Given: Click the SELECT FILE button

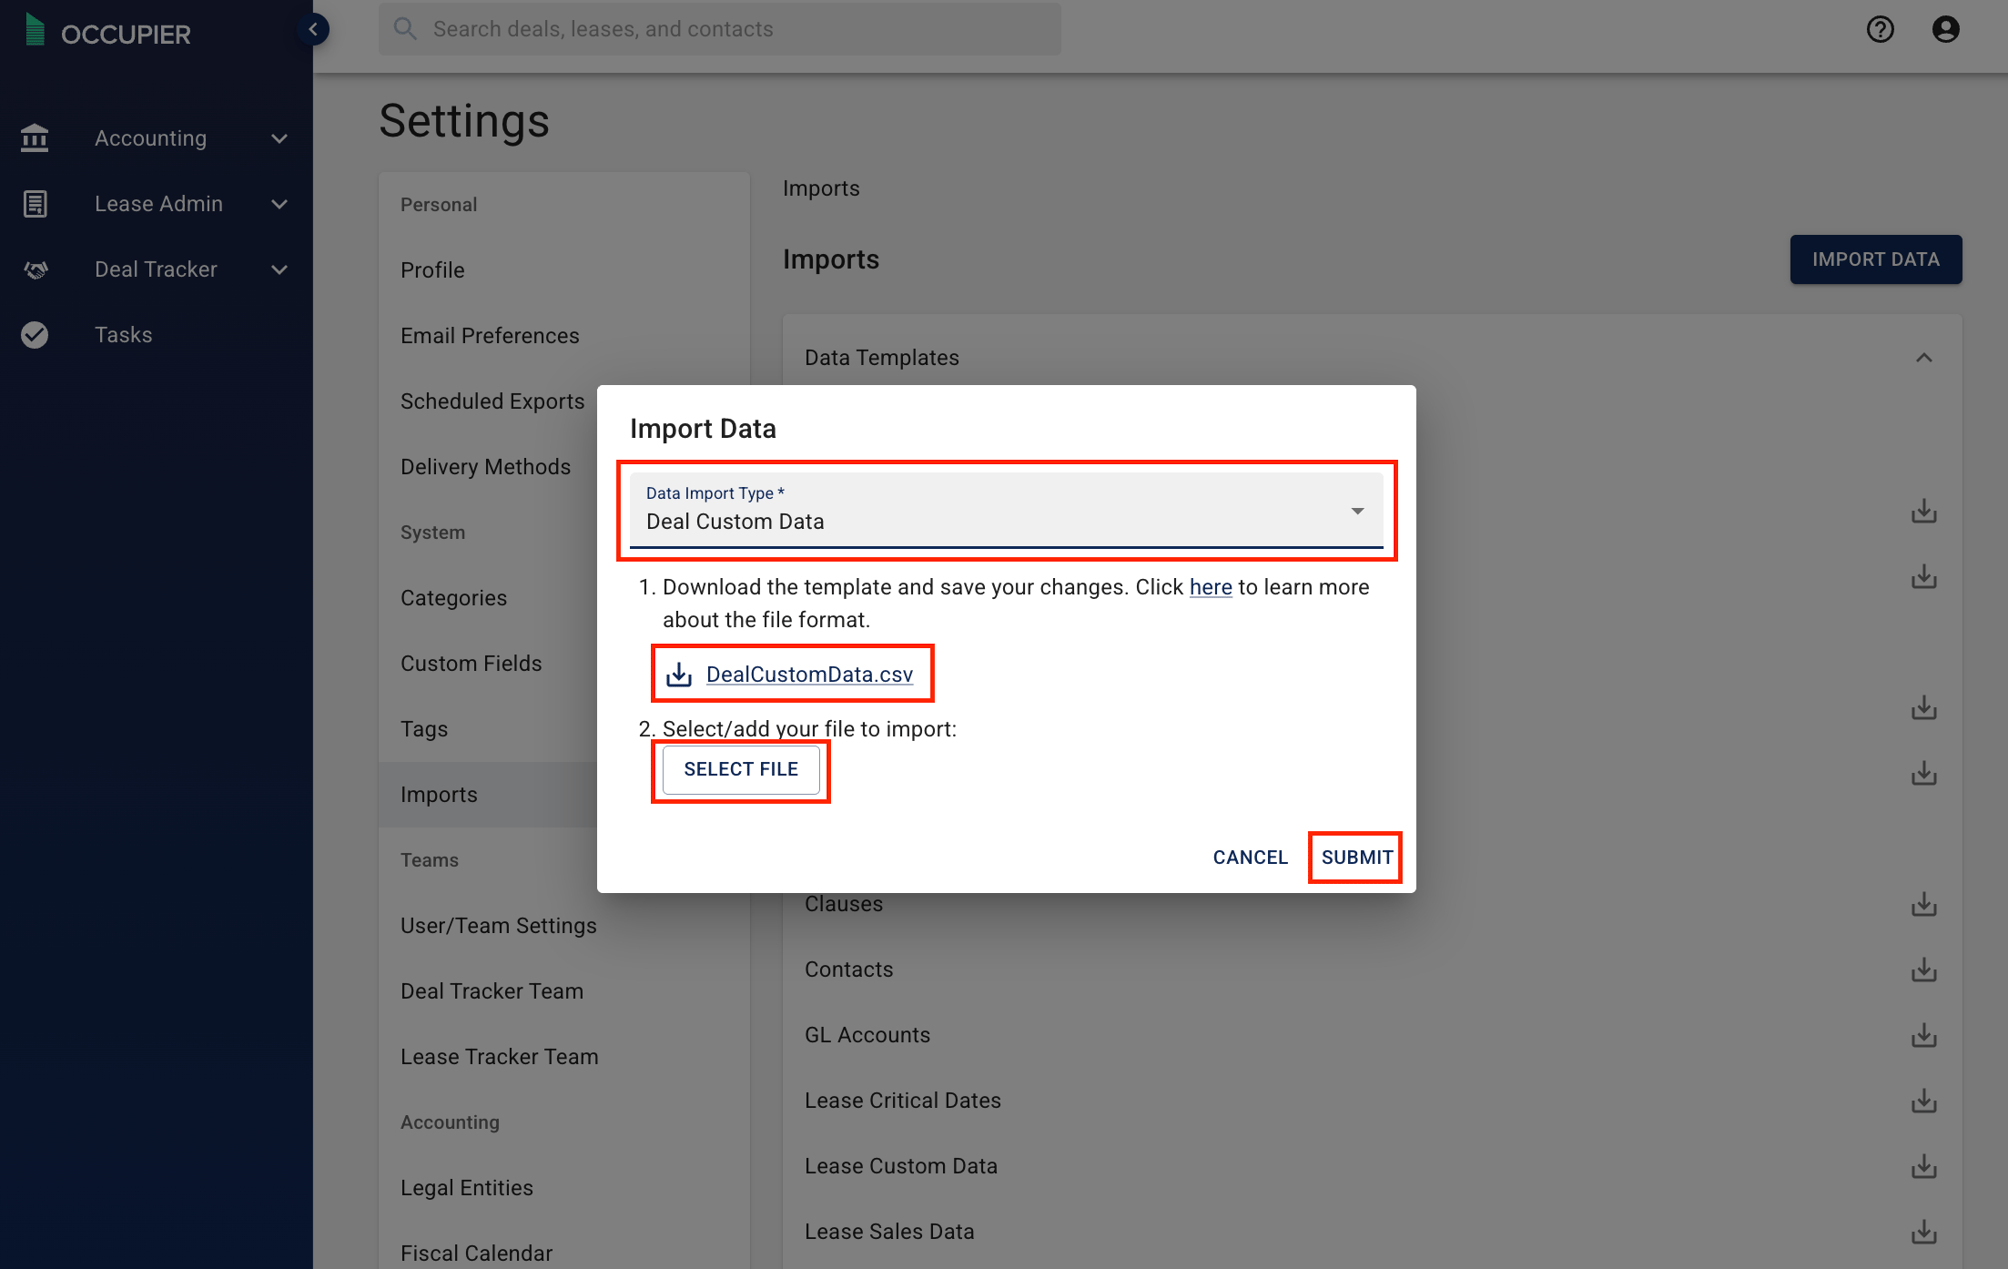Looking at the screenshot, I should [x=741, y=769].
